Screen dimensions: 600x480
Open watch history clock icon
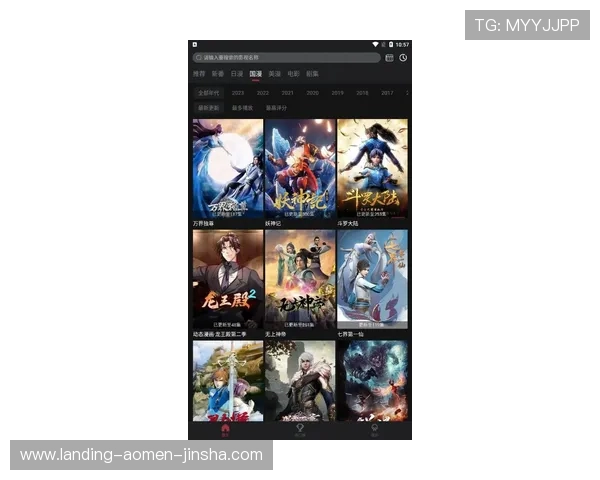coord(403,58)
